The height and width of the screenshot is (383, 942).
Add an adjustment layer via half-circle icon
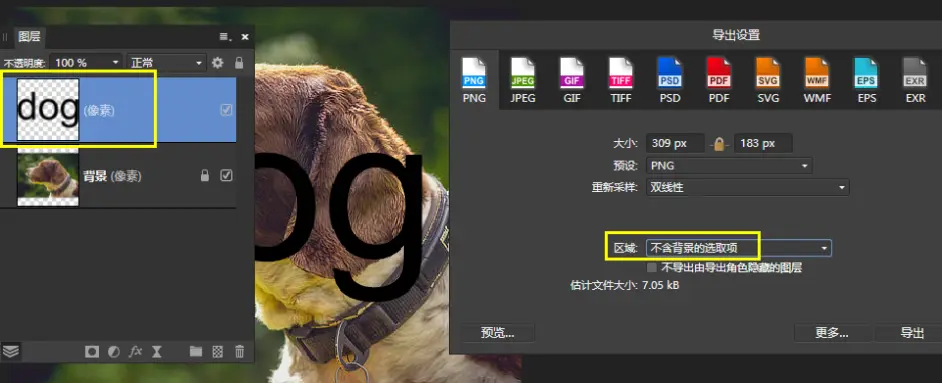click(114, 352)
